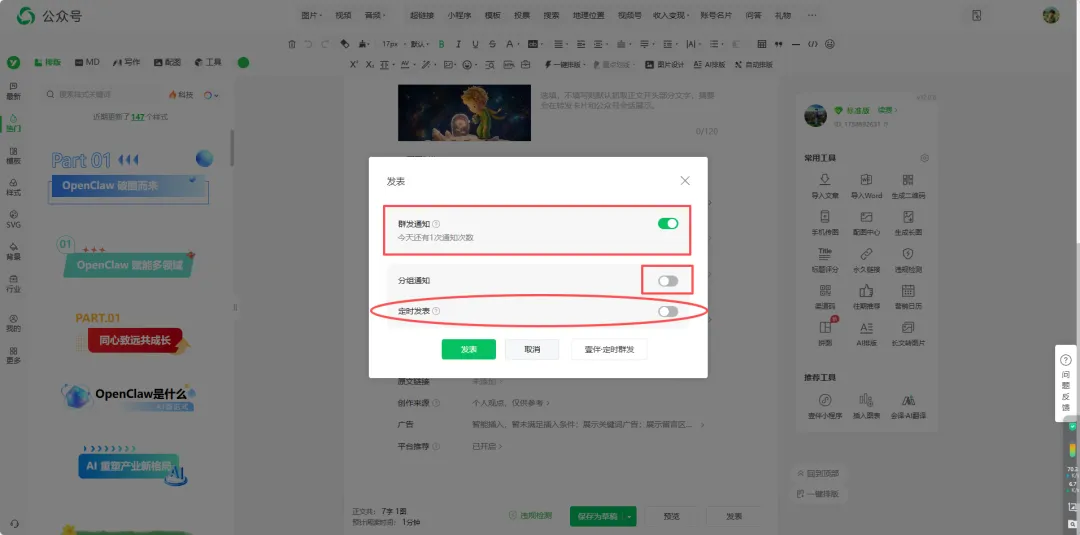
Task: Click the 预览 button at bottom
Action: pyautogui.click(x=671, y=516)
